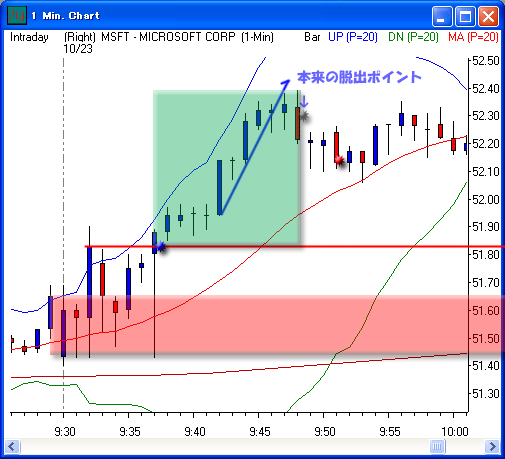Image resolution: width=505 pixels, height=459 pixels.
Task: Maximize the 1 Min. Chart window
Action: (465, 16)
